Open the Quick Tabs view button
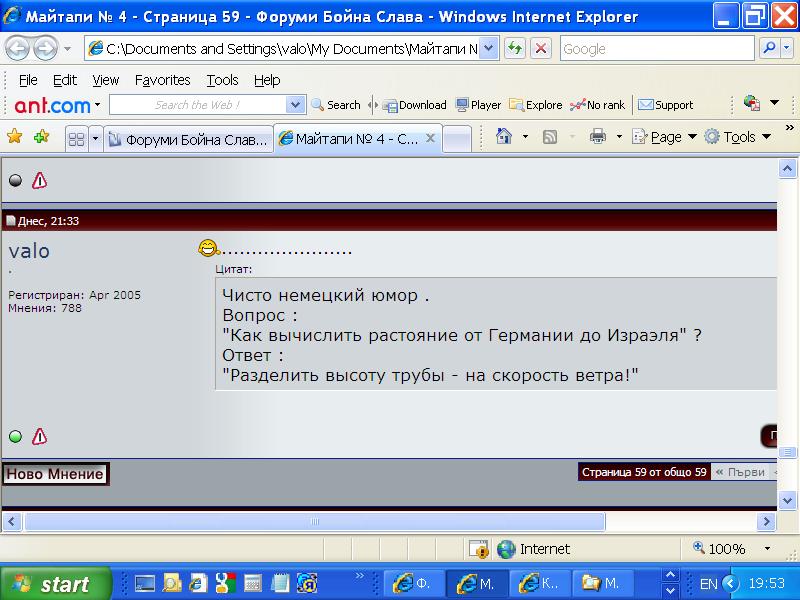This screenshot has width=800, height=600. coord(76,139)
